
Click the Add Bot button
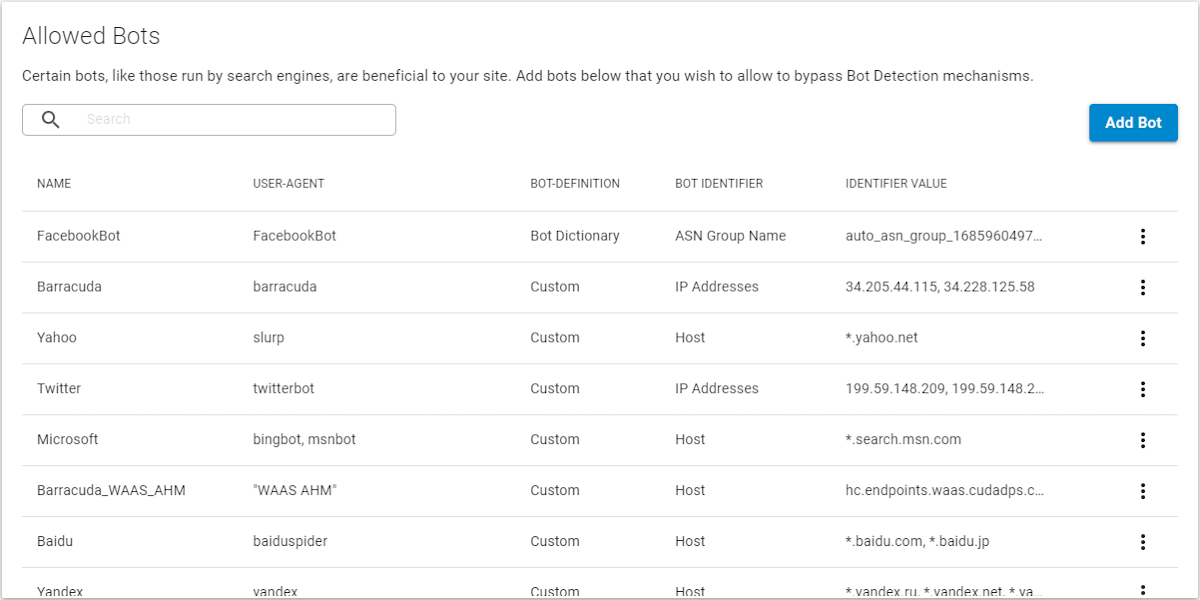point(1133,122)
